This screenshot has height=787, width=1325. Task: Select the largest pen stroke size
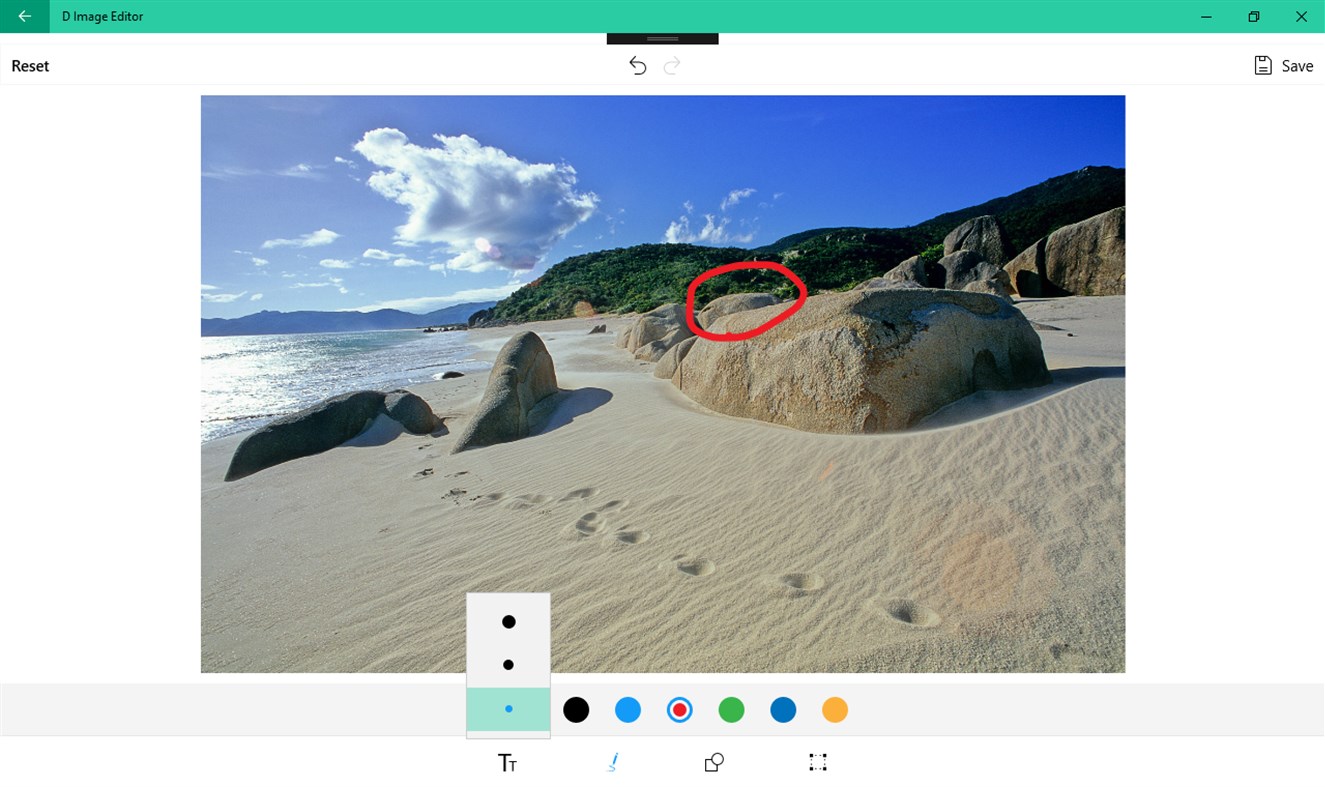508,621
